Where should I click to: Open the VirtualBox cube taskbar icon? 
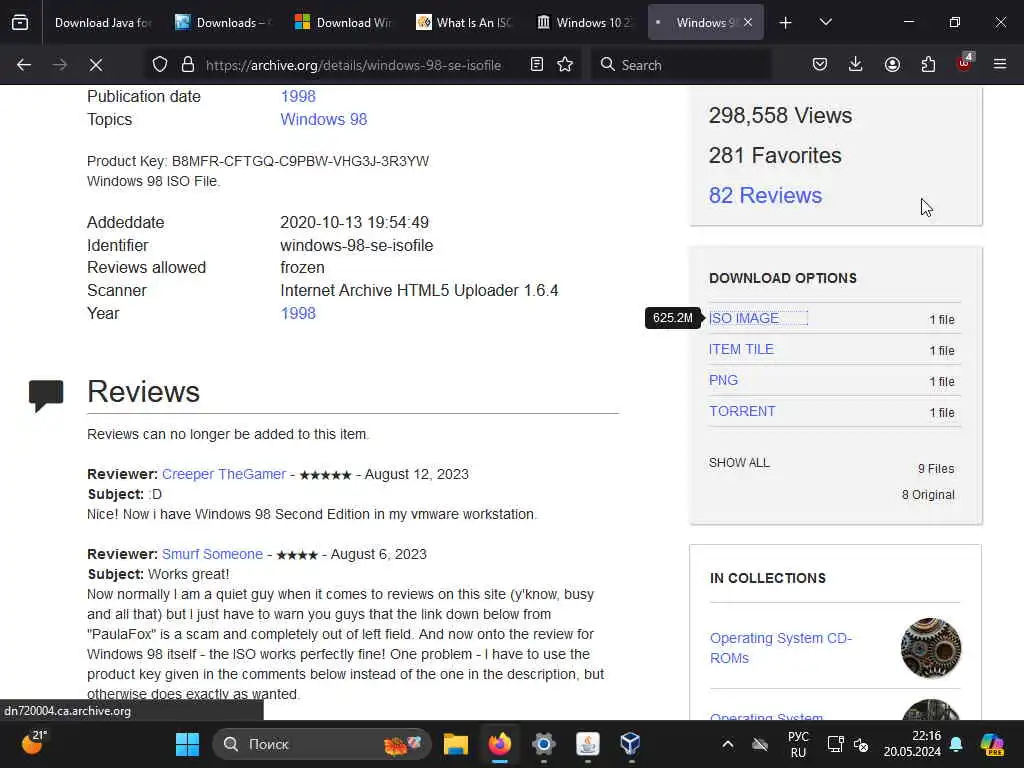point(630,744)
